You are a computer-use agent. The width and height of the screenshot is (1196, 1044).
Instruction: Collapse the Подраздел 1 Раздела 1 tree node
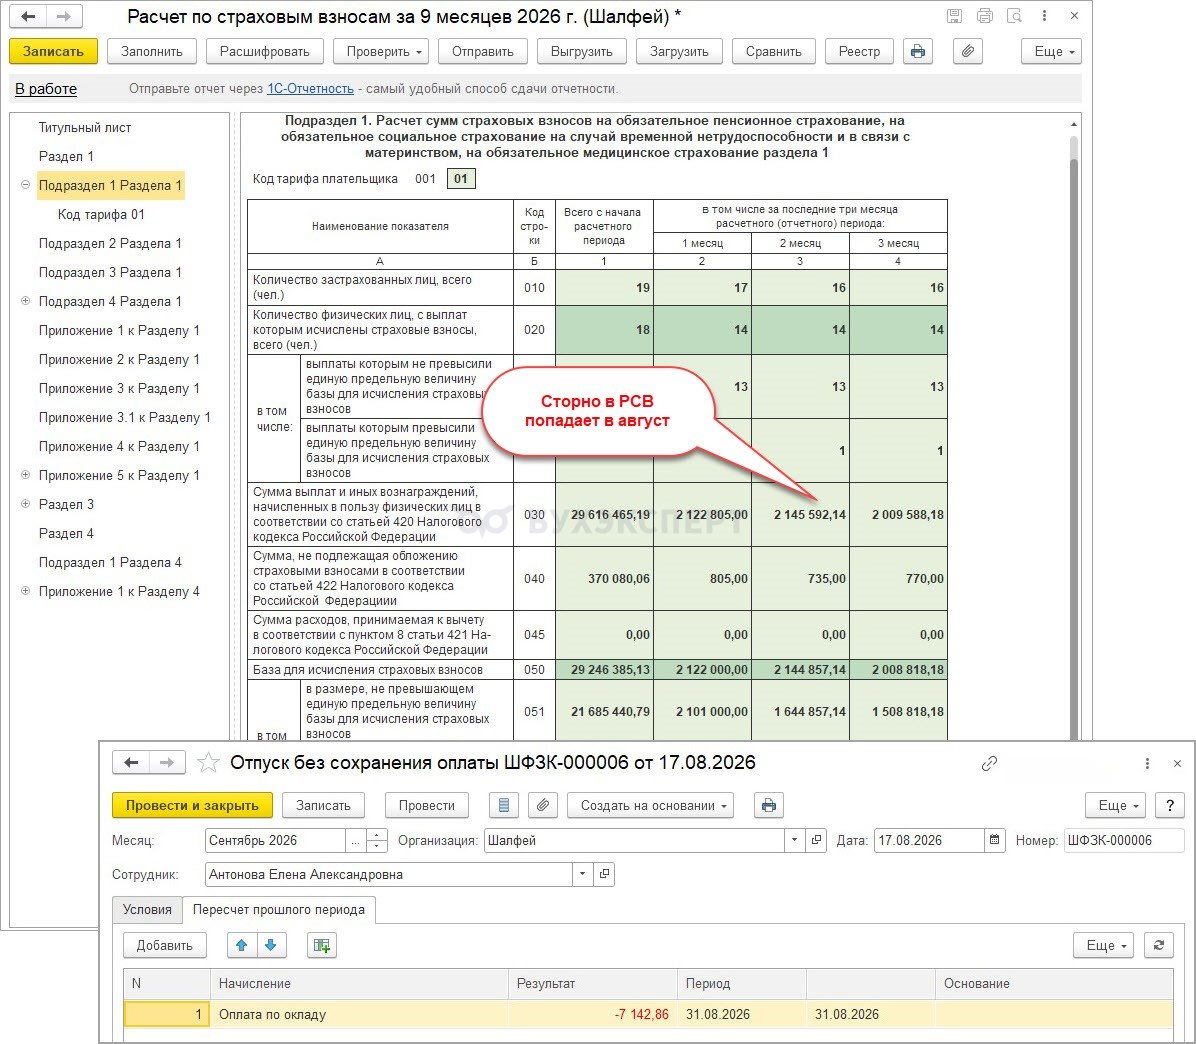(25, 185)
